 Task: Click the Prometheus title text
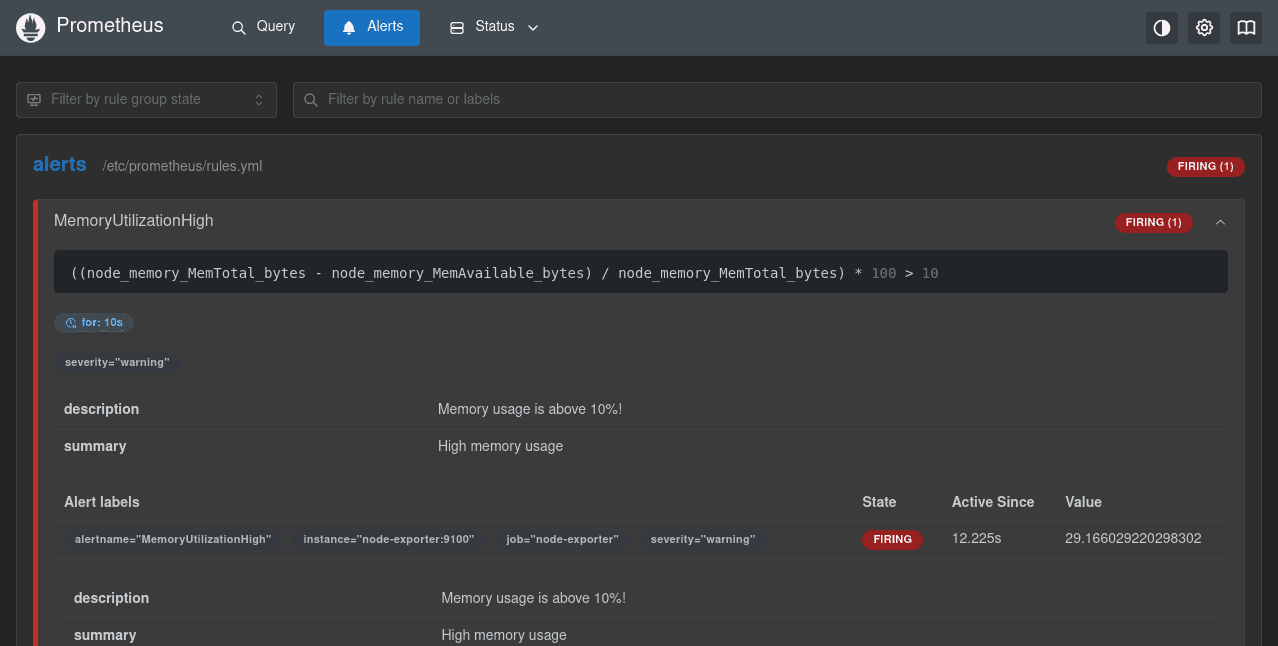pos(110,26)
